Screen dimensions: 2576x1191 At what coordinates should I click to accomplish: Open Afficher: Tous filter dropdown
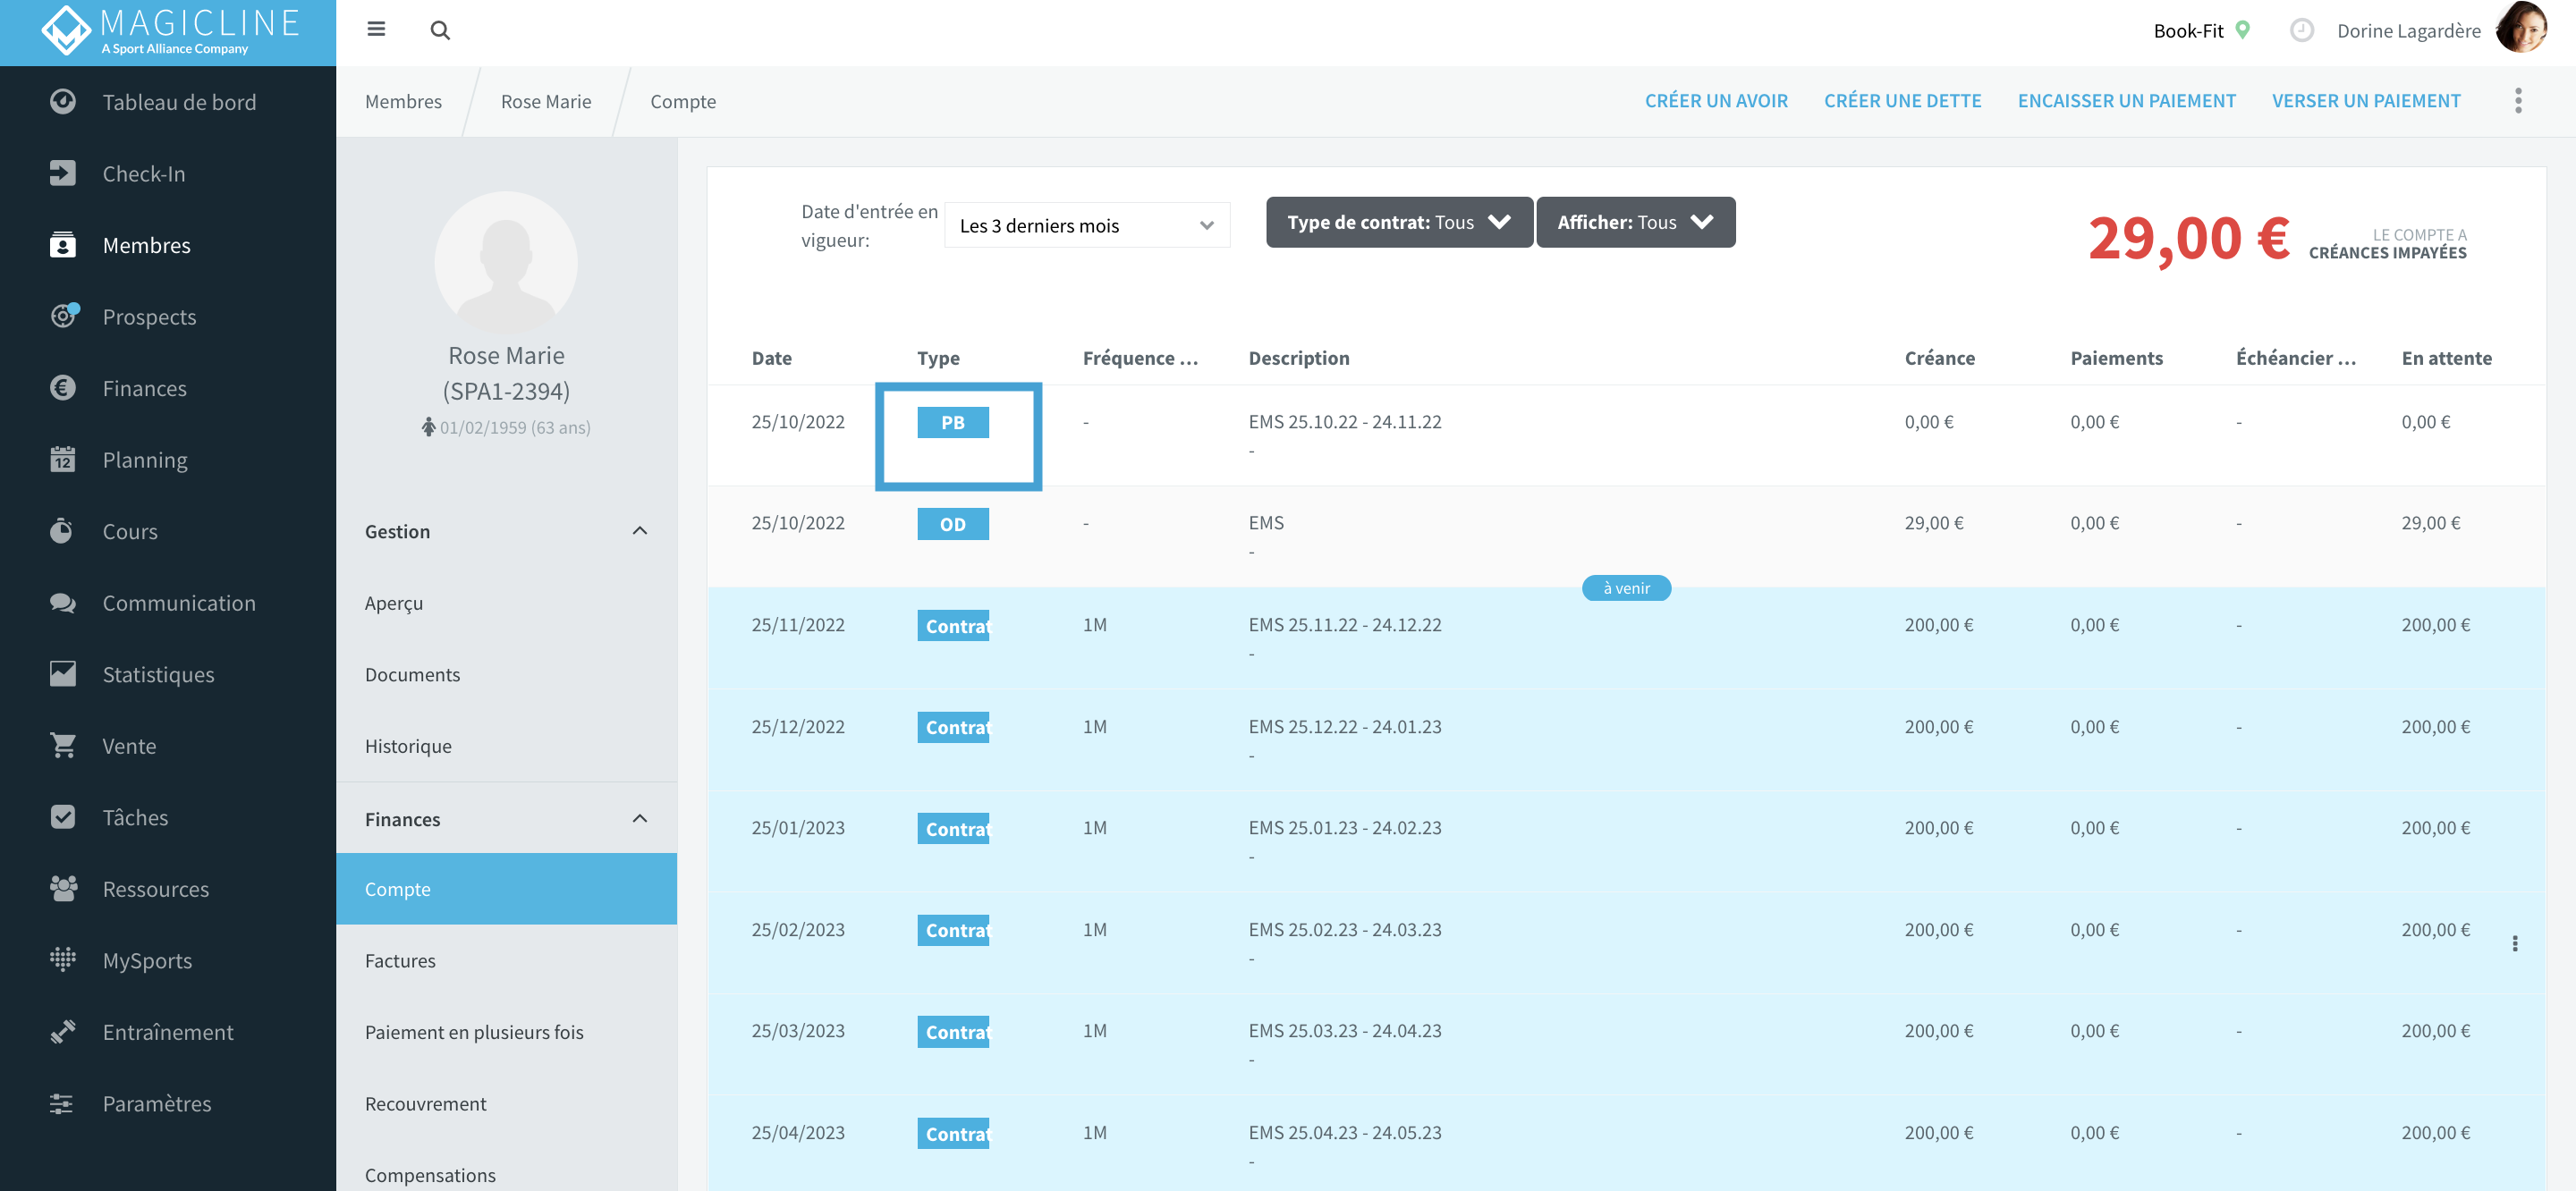1635,222
